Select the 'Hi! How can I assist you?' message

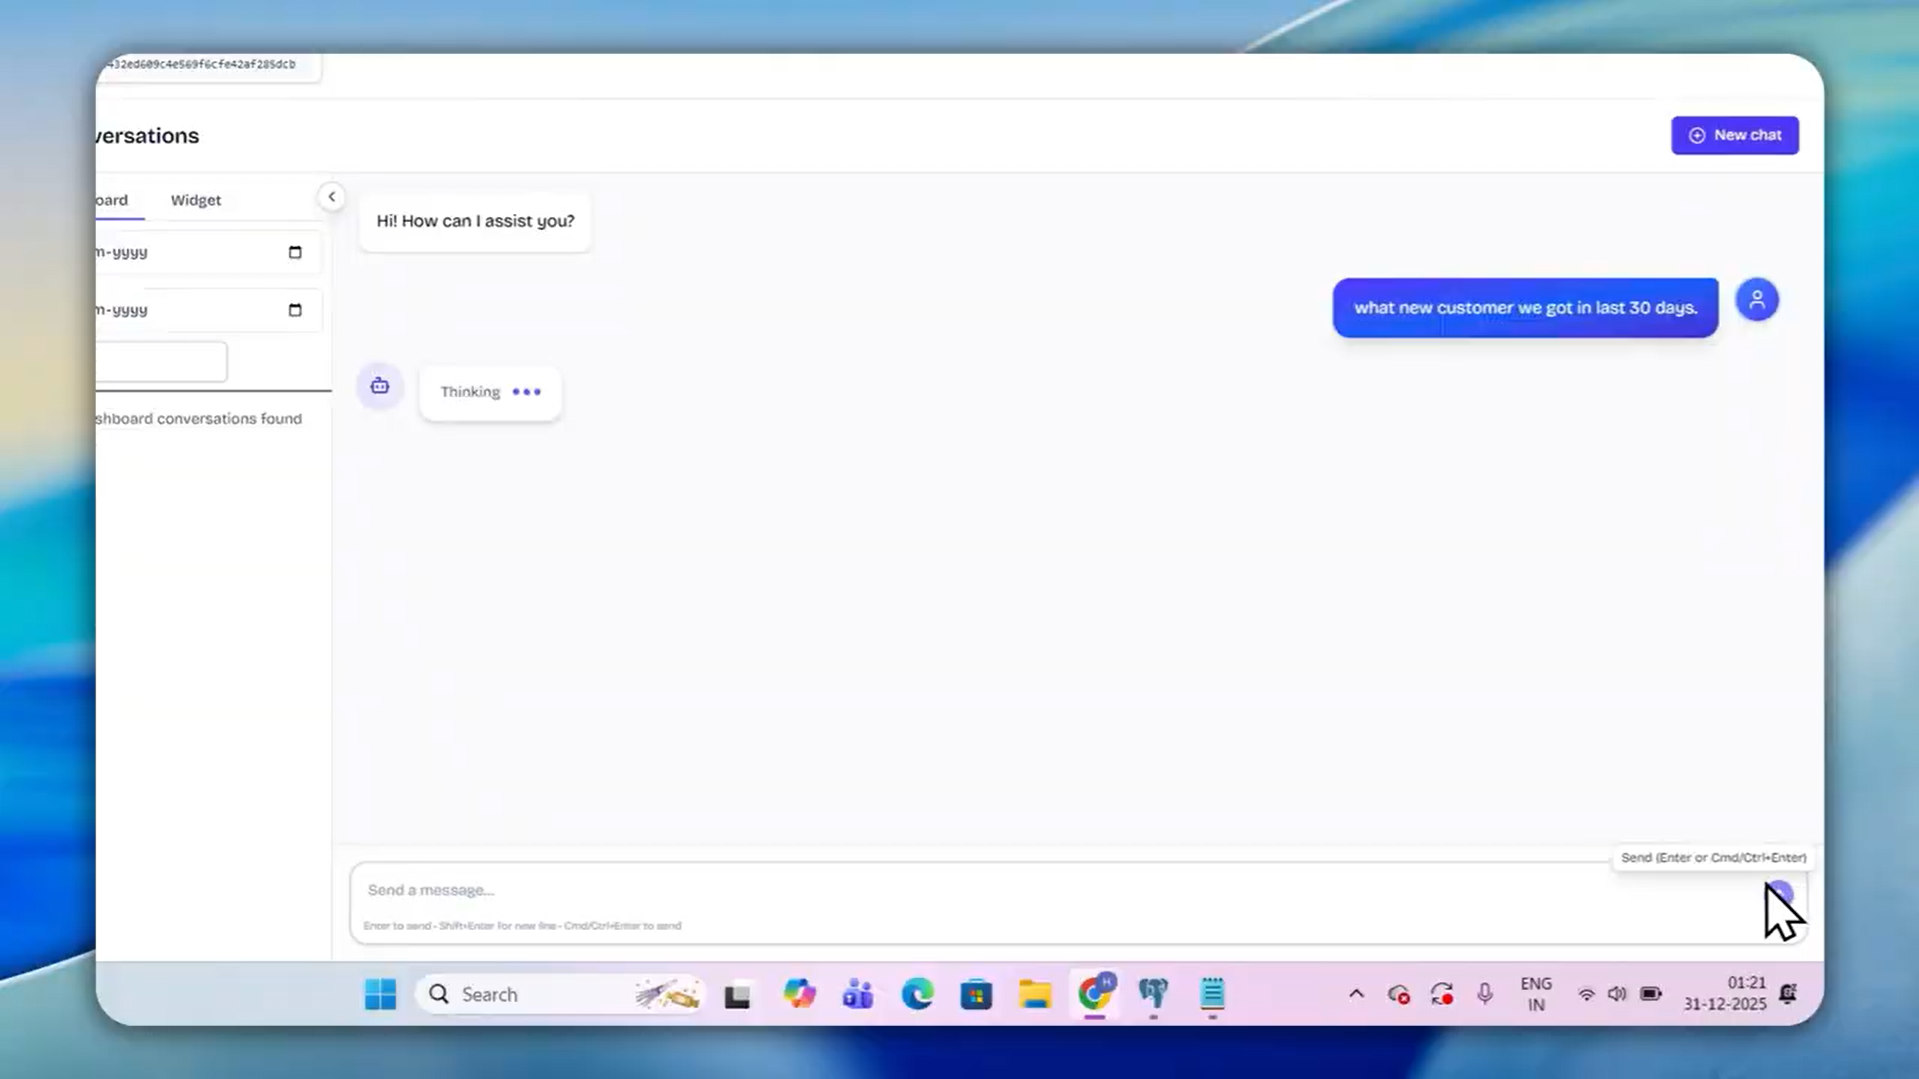(x=475, y=221)
